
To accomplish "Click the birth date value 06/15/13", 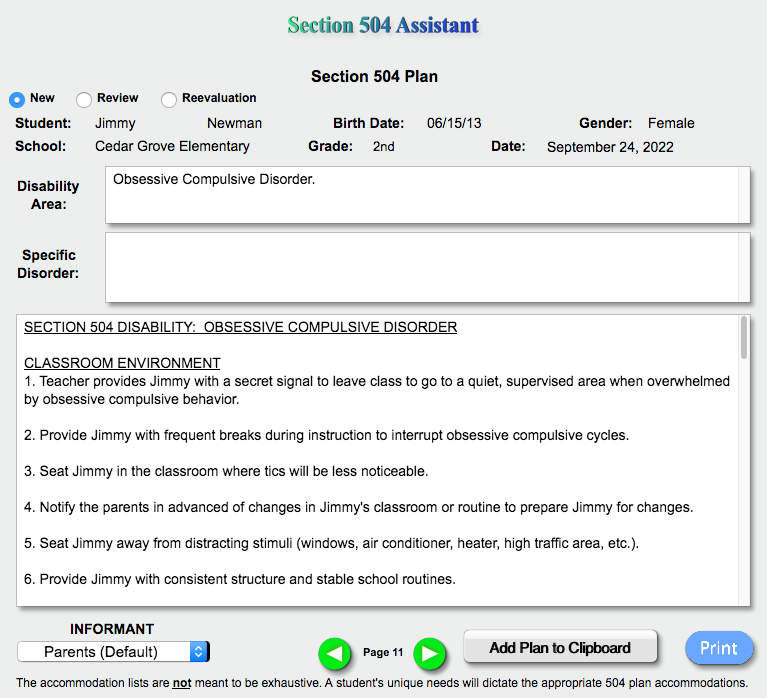I will pyautogui.click(x=454, y=123).
